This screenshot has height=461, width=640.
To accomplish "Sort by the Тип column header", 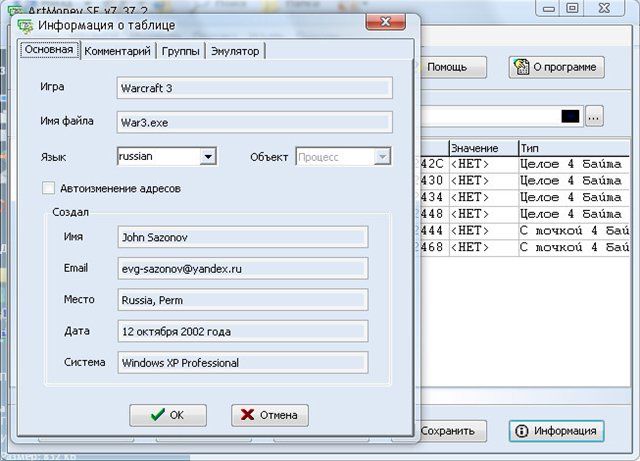I will (574, 148).
